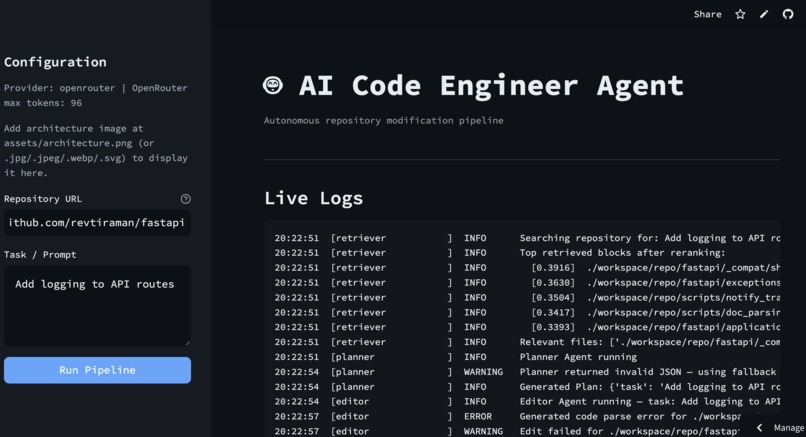The image size is (806, 437).
Task: Click the log line with score 0.3393
Action: point(527,327)
